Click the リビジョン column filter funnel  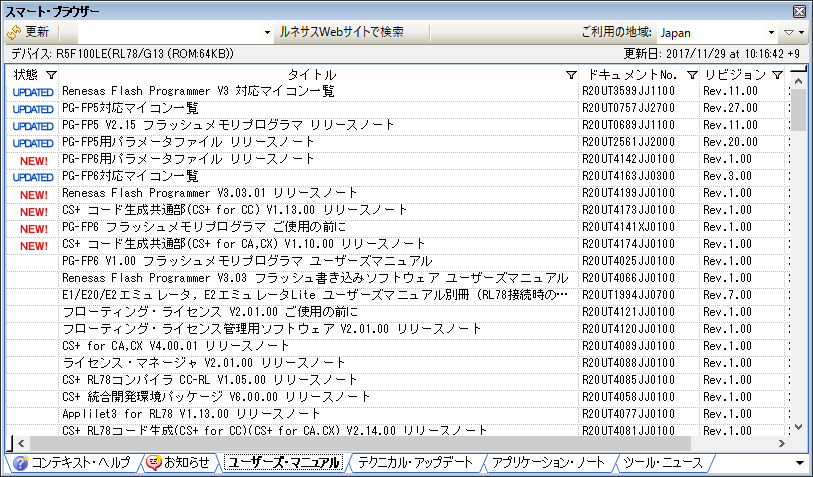coord(776,75)
